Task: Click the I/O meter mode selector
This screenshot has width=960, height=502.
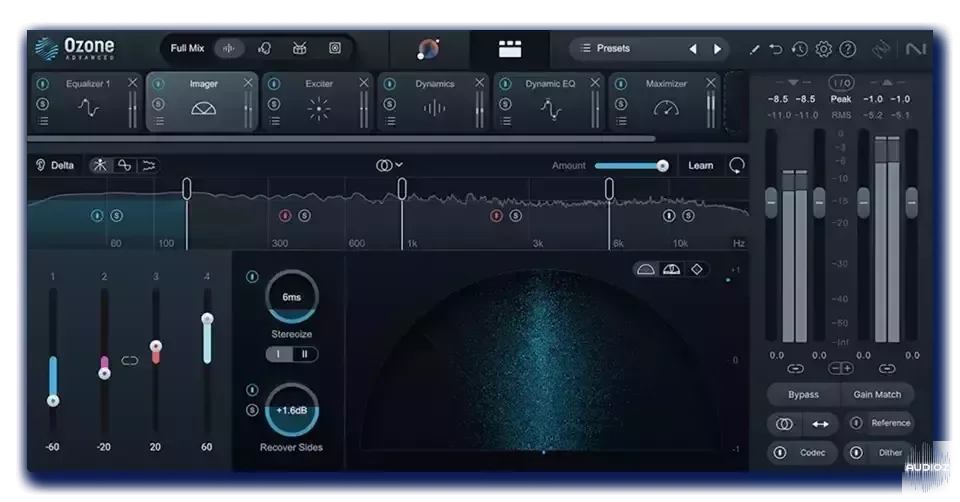Action: pyautogui.click(x=841, y=83)
